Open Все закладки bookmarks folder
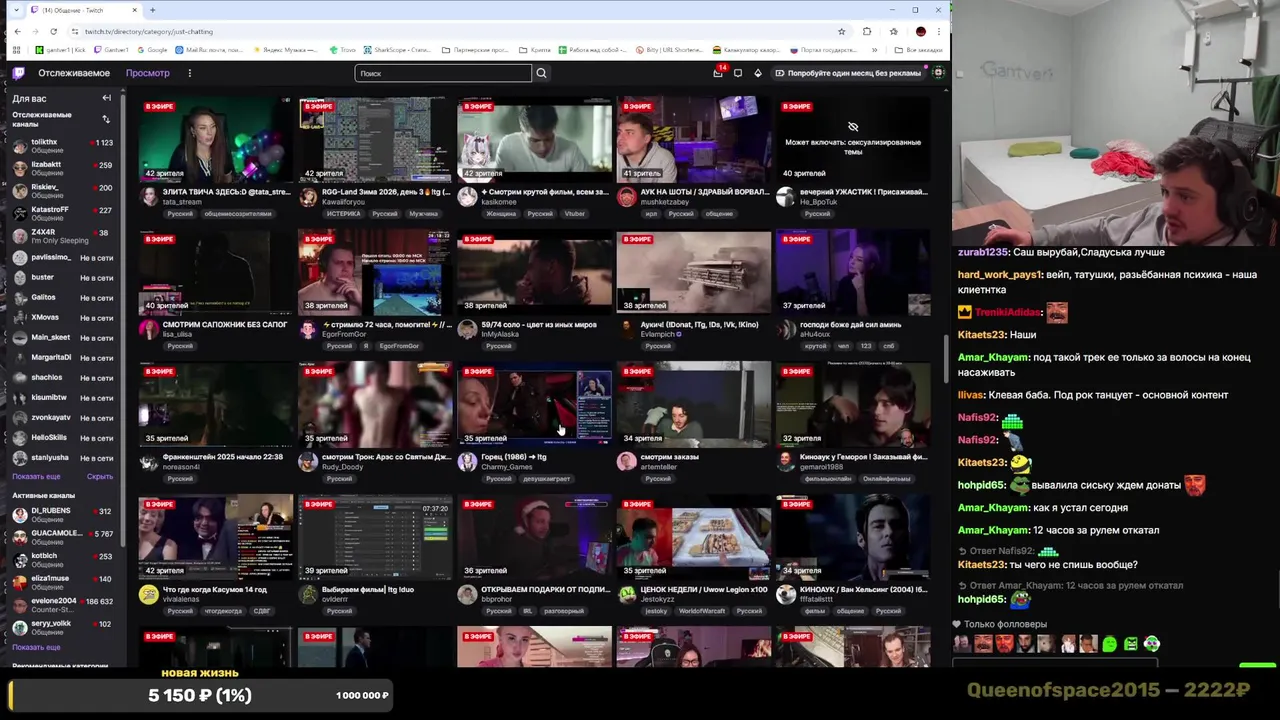Viewport: 1280px width, 720px height. click(x=918, y=50)
